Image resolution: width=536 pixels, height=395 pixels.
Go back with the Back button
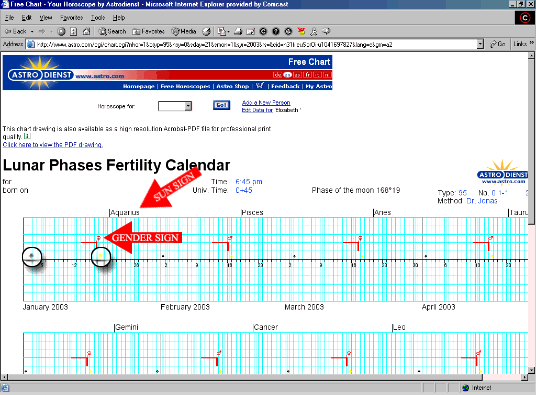click(x=15, y=31)
